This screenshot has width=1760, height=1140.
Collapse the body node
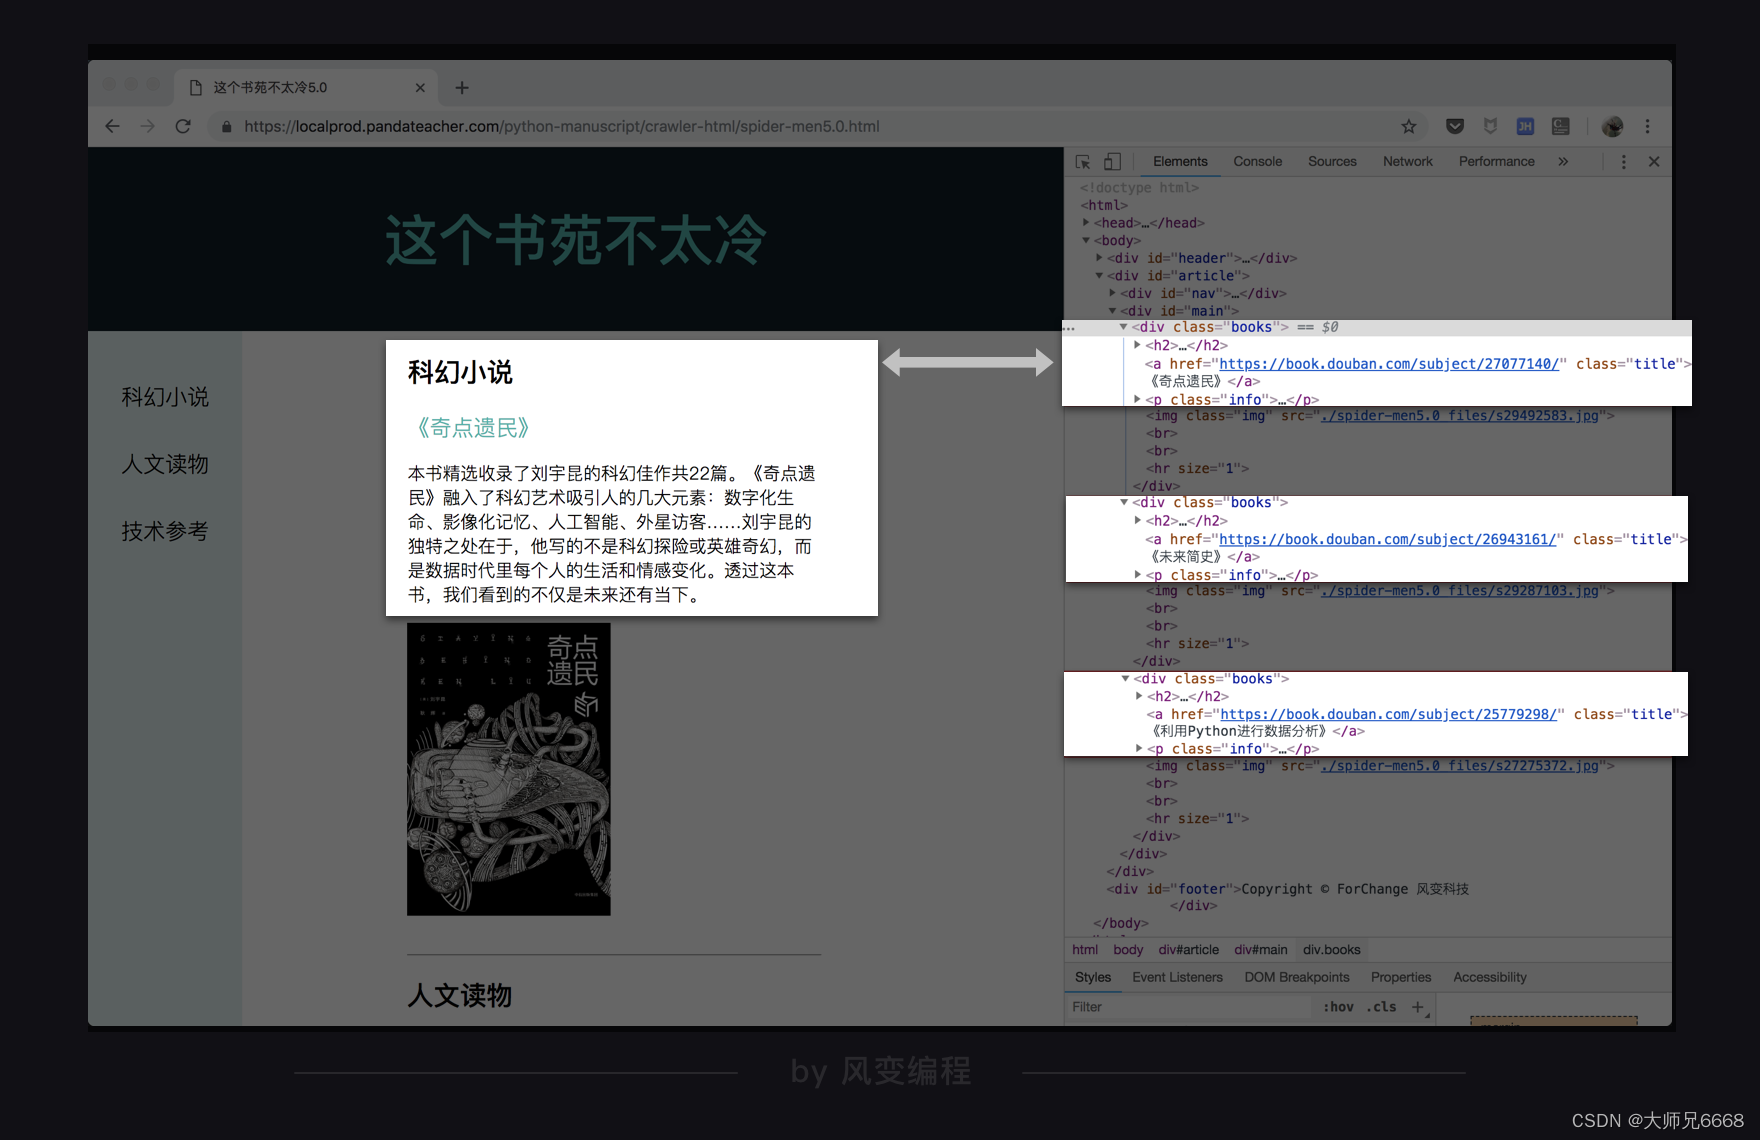click(x=1086, y=240)
